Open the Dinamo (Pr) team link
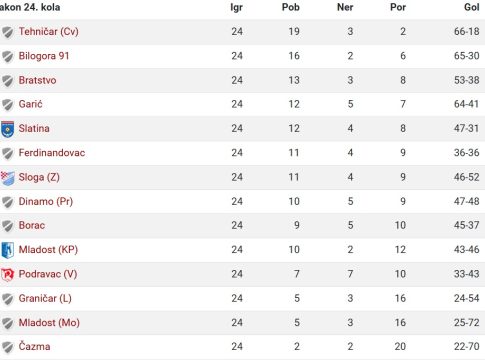Image resolution: width=485 pixels, height=360 pixels. coord(46,201)
